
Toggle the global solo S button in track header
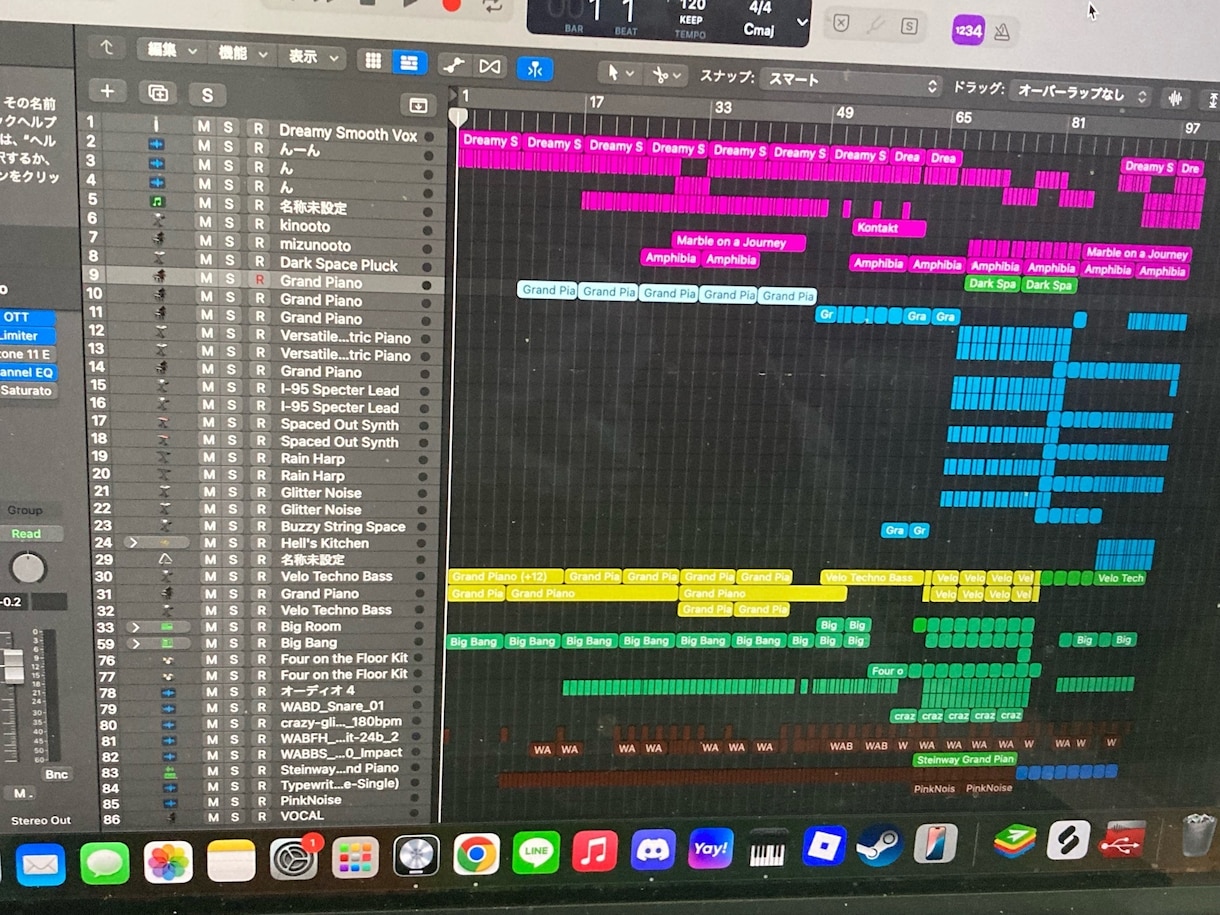207,95
